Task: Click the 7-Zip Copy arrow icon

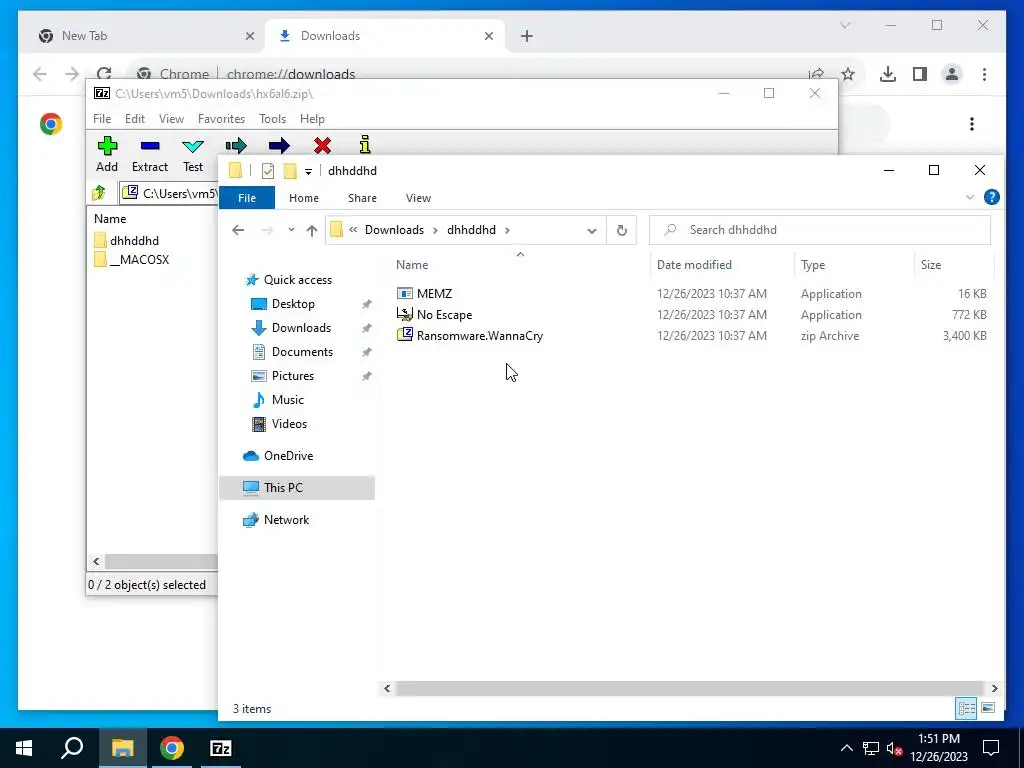Action: (236, 146)
